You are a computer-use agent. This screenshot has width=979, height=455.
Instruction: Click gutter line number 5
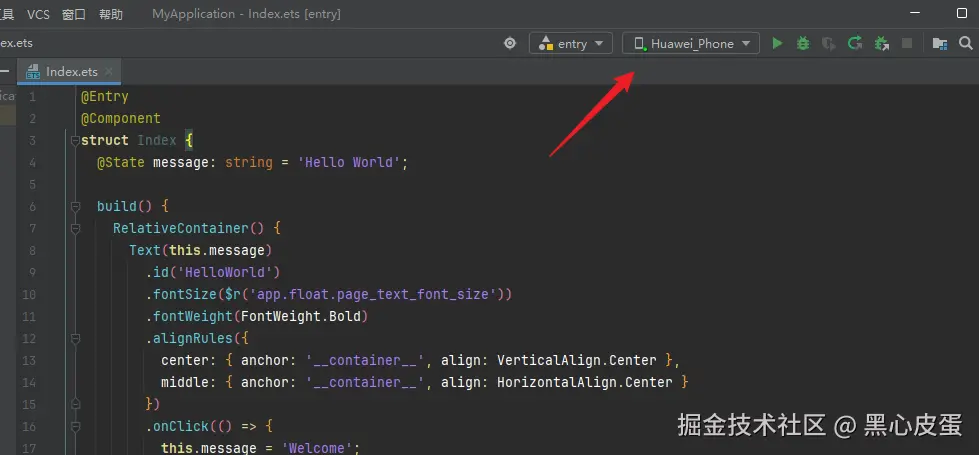(x=32, y=184)
